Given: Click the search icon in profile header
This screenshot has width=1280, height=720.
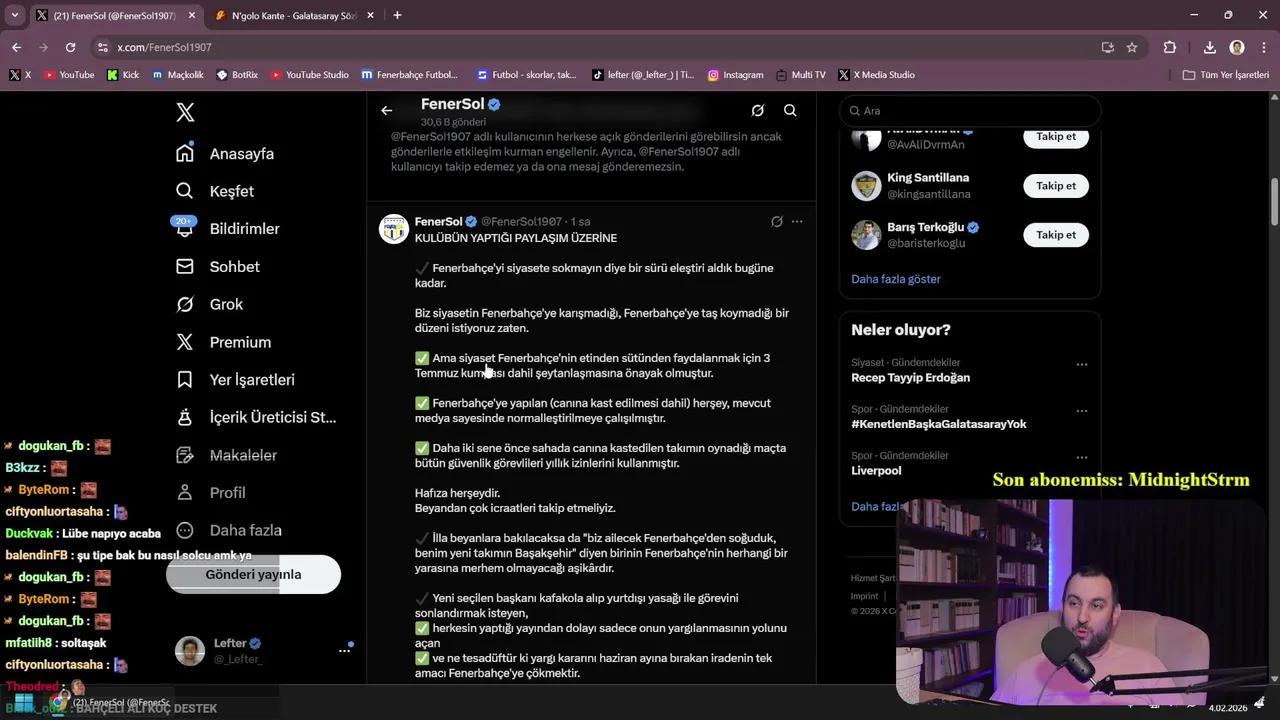Looking at the screenshot, I should [x=790, y=111].
